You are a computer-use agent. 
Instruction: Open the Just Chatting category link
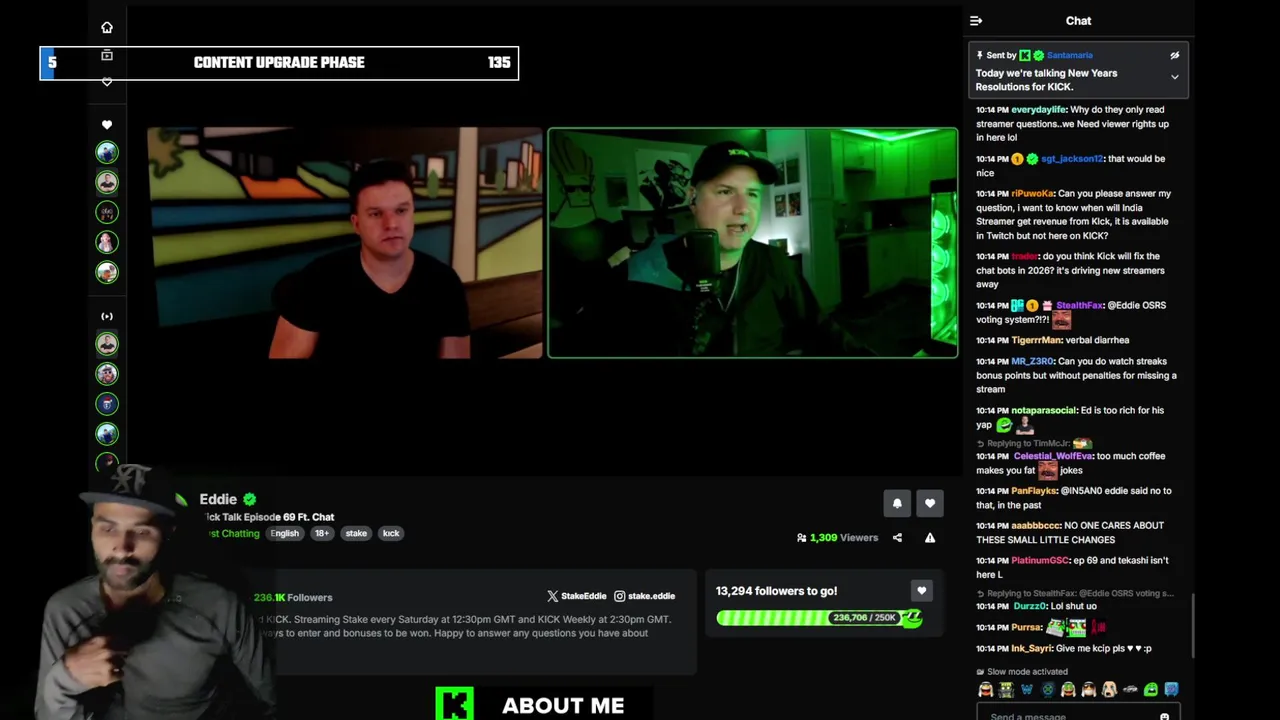click(234, 534)
